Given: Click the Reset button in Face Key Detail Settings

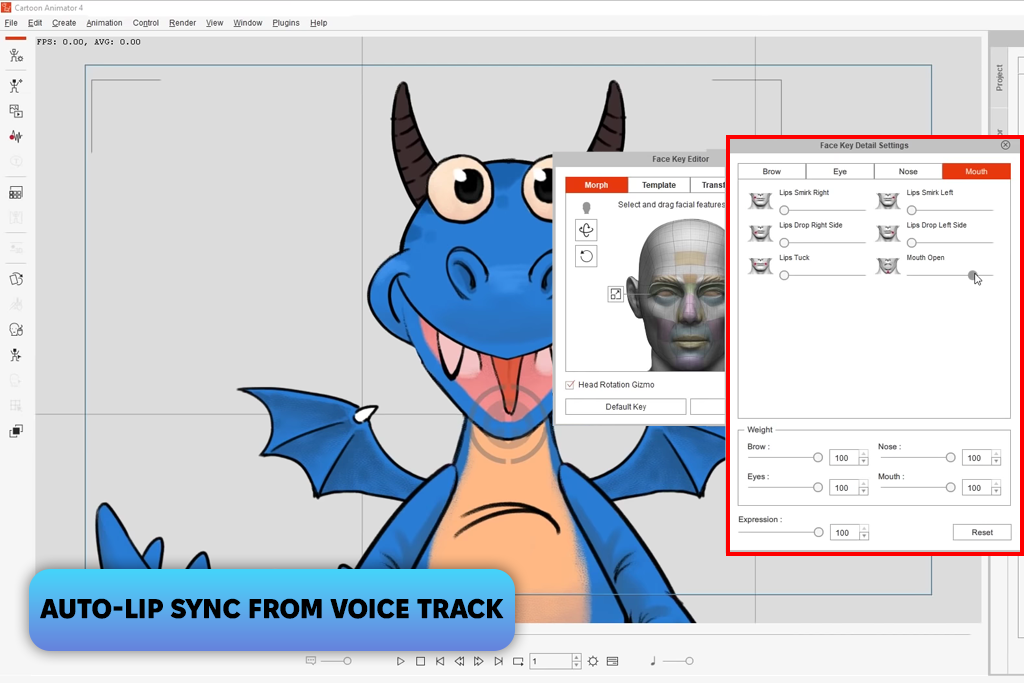Looking at the screenshot, I should coord(982,532).
